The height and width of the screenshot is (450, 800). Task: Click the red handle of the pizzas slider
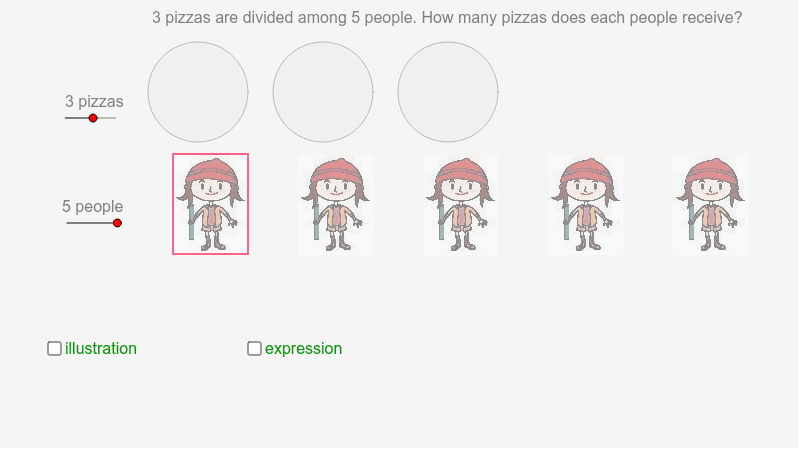click(x=93, y=118)
